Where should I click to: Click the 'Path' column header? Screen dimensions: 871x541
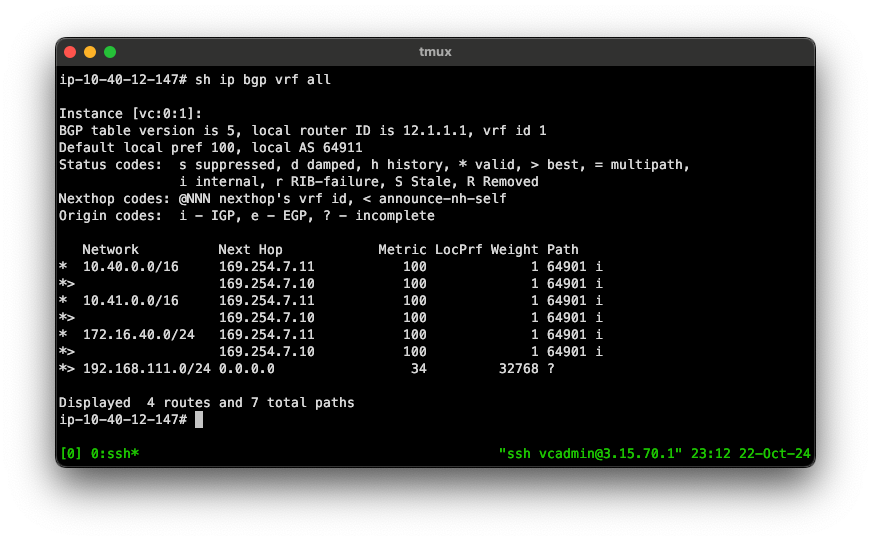(x=563, y=249)
